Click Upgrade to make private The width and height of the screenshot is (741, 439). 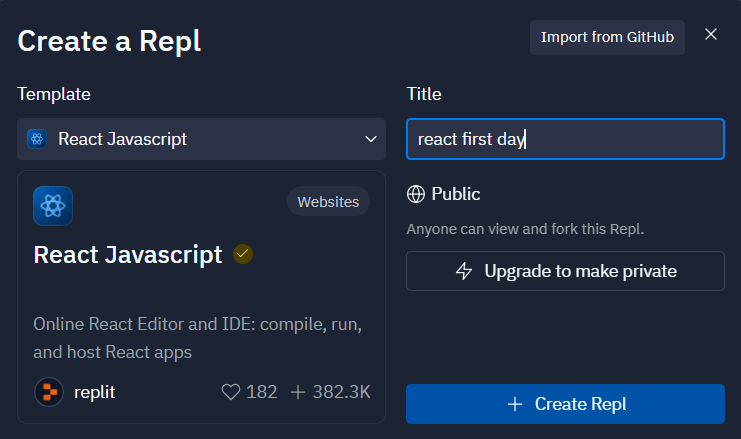[565, 271]
